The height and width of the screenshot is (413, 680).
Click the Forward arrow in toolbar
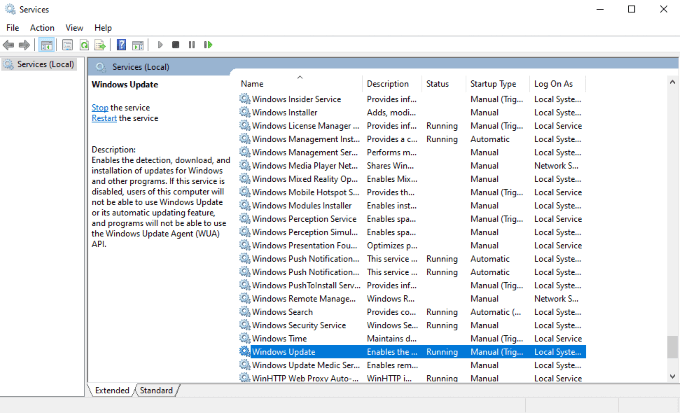click(24, 45)
